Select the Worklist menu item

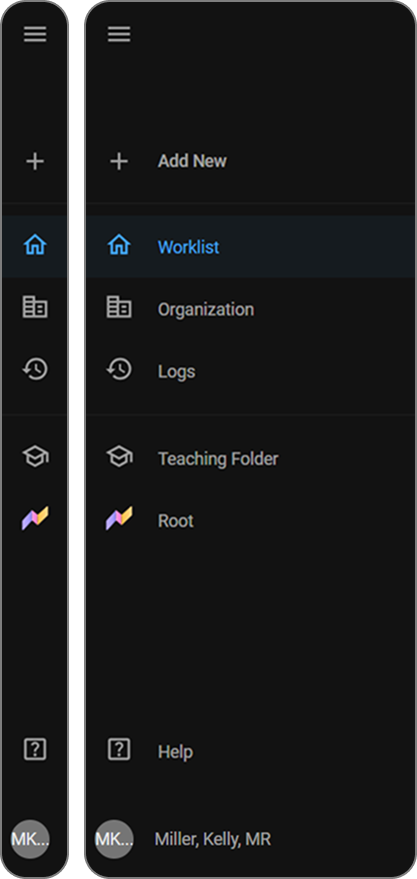[x=251, y=247]
